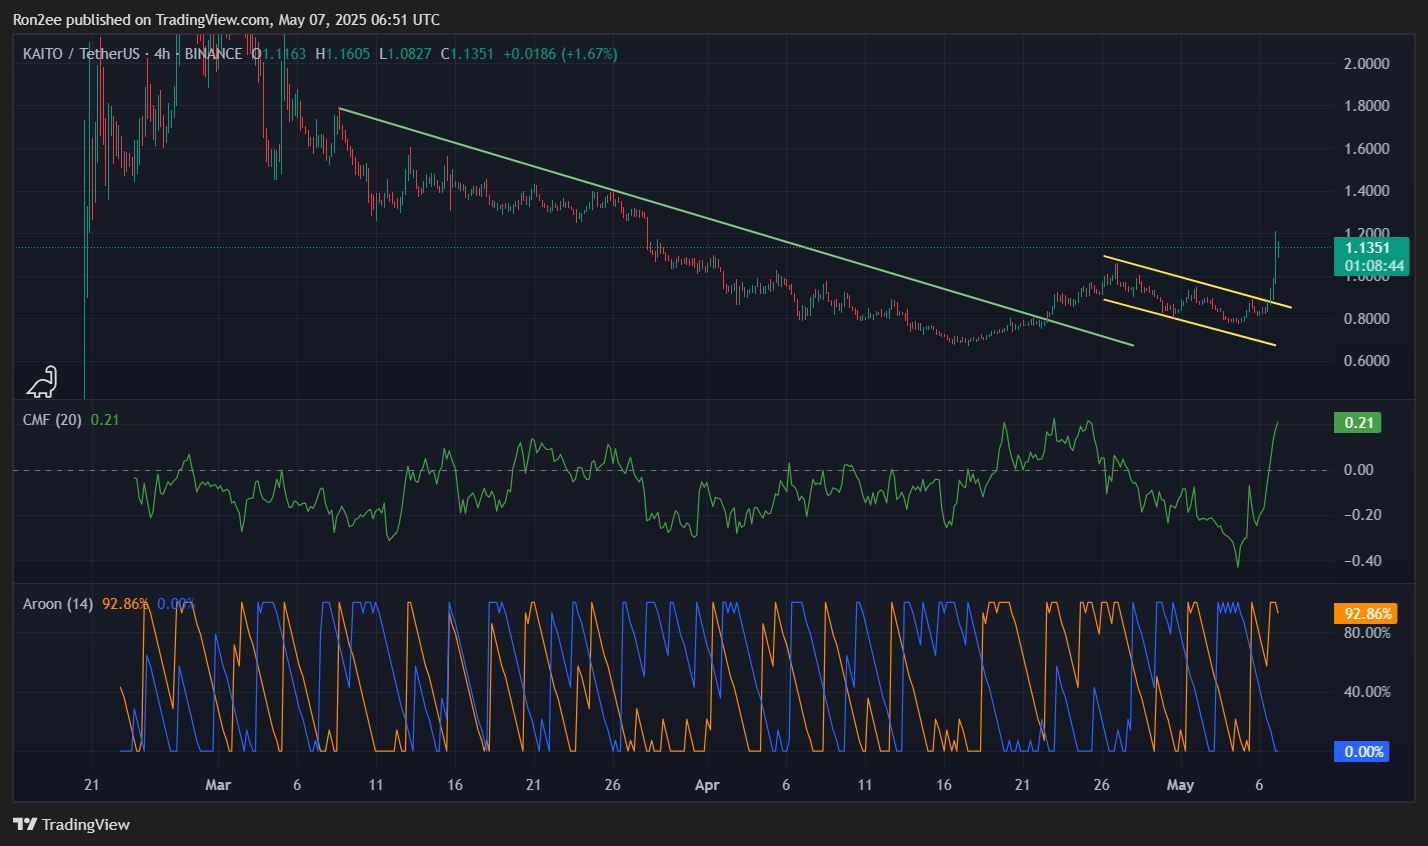Click the Ron2ee published header text
1428x846 pixels.
[x=226, y=19]
